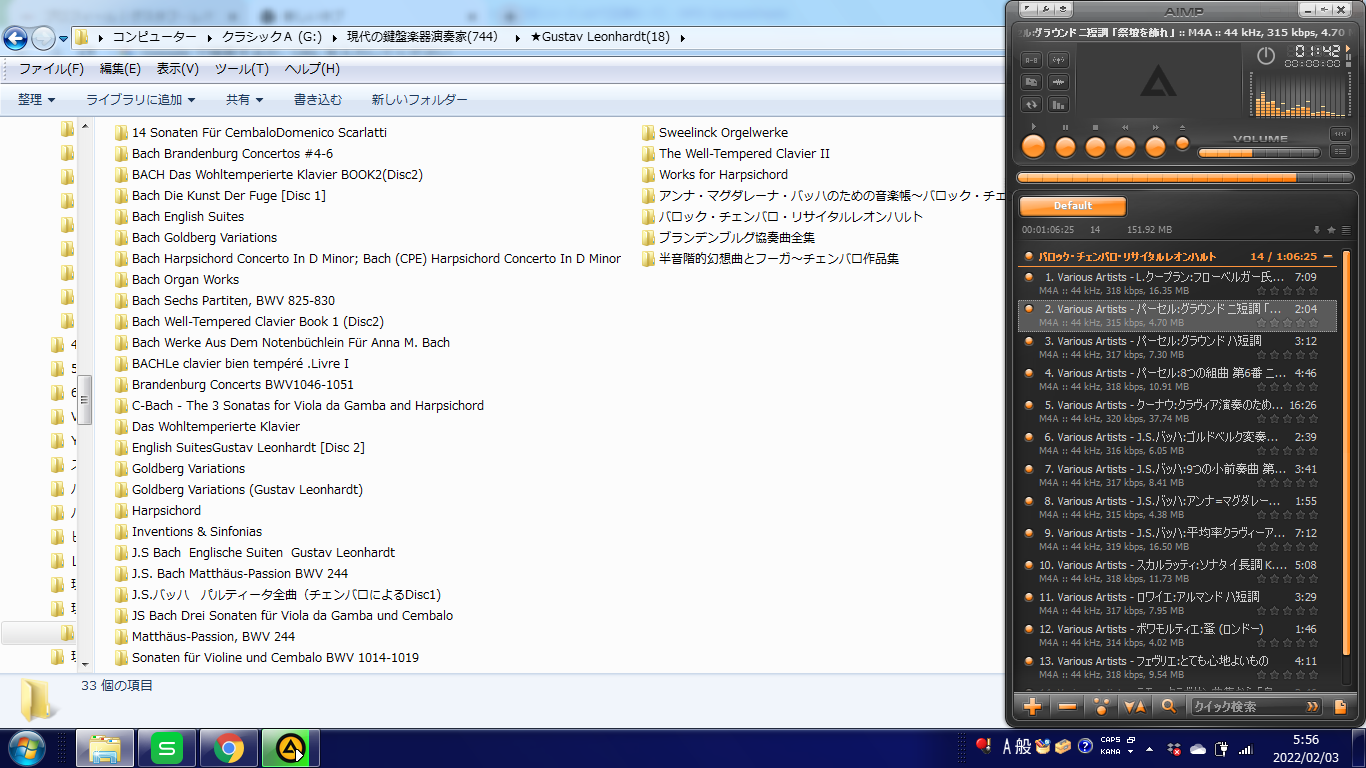The image size is (1366, 768).
Task: Click the 新しいフォルダー button
Action: pos(419,100)
